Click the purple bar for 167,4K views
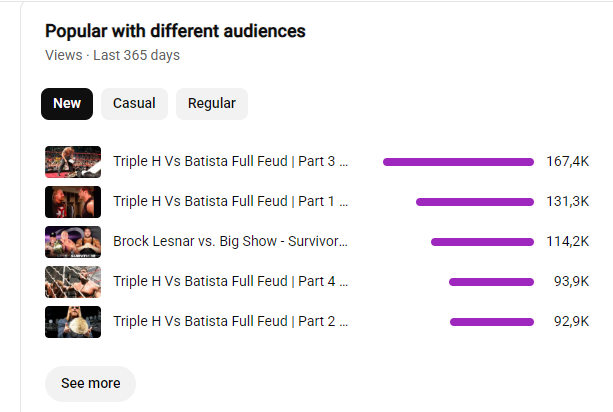 pyautogui.click(x=458, y=162)
